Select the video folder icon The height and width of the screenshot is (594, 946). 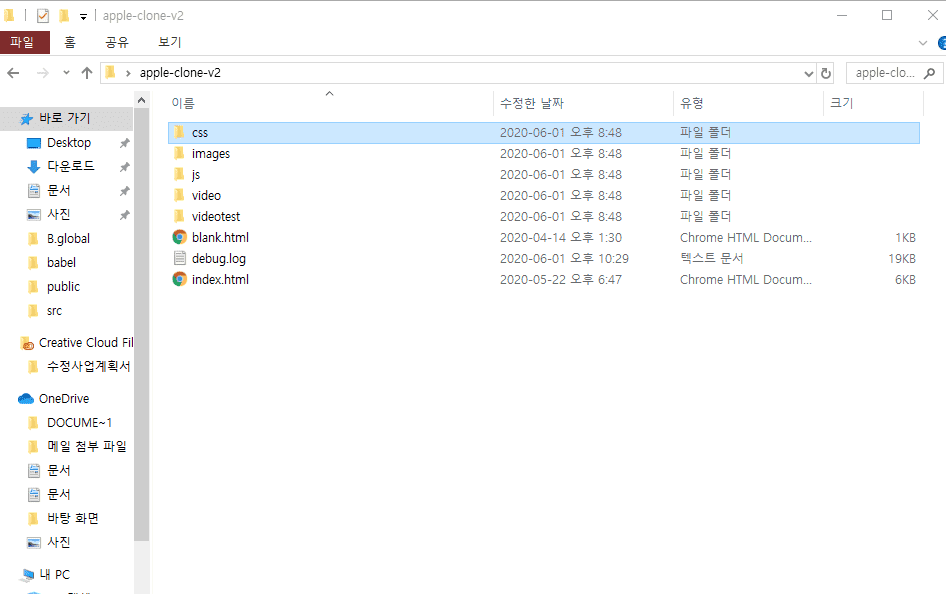tap(179, 195)
